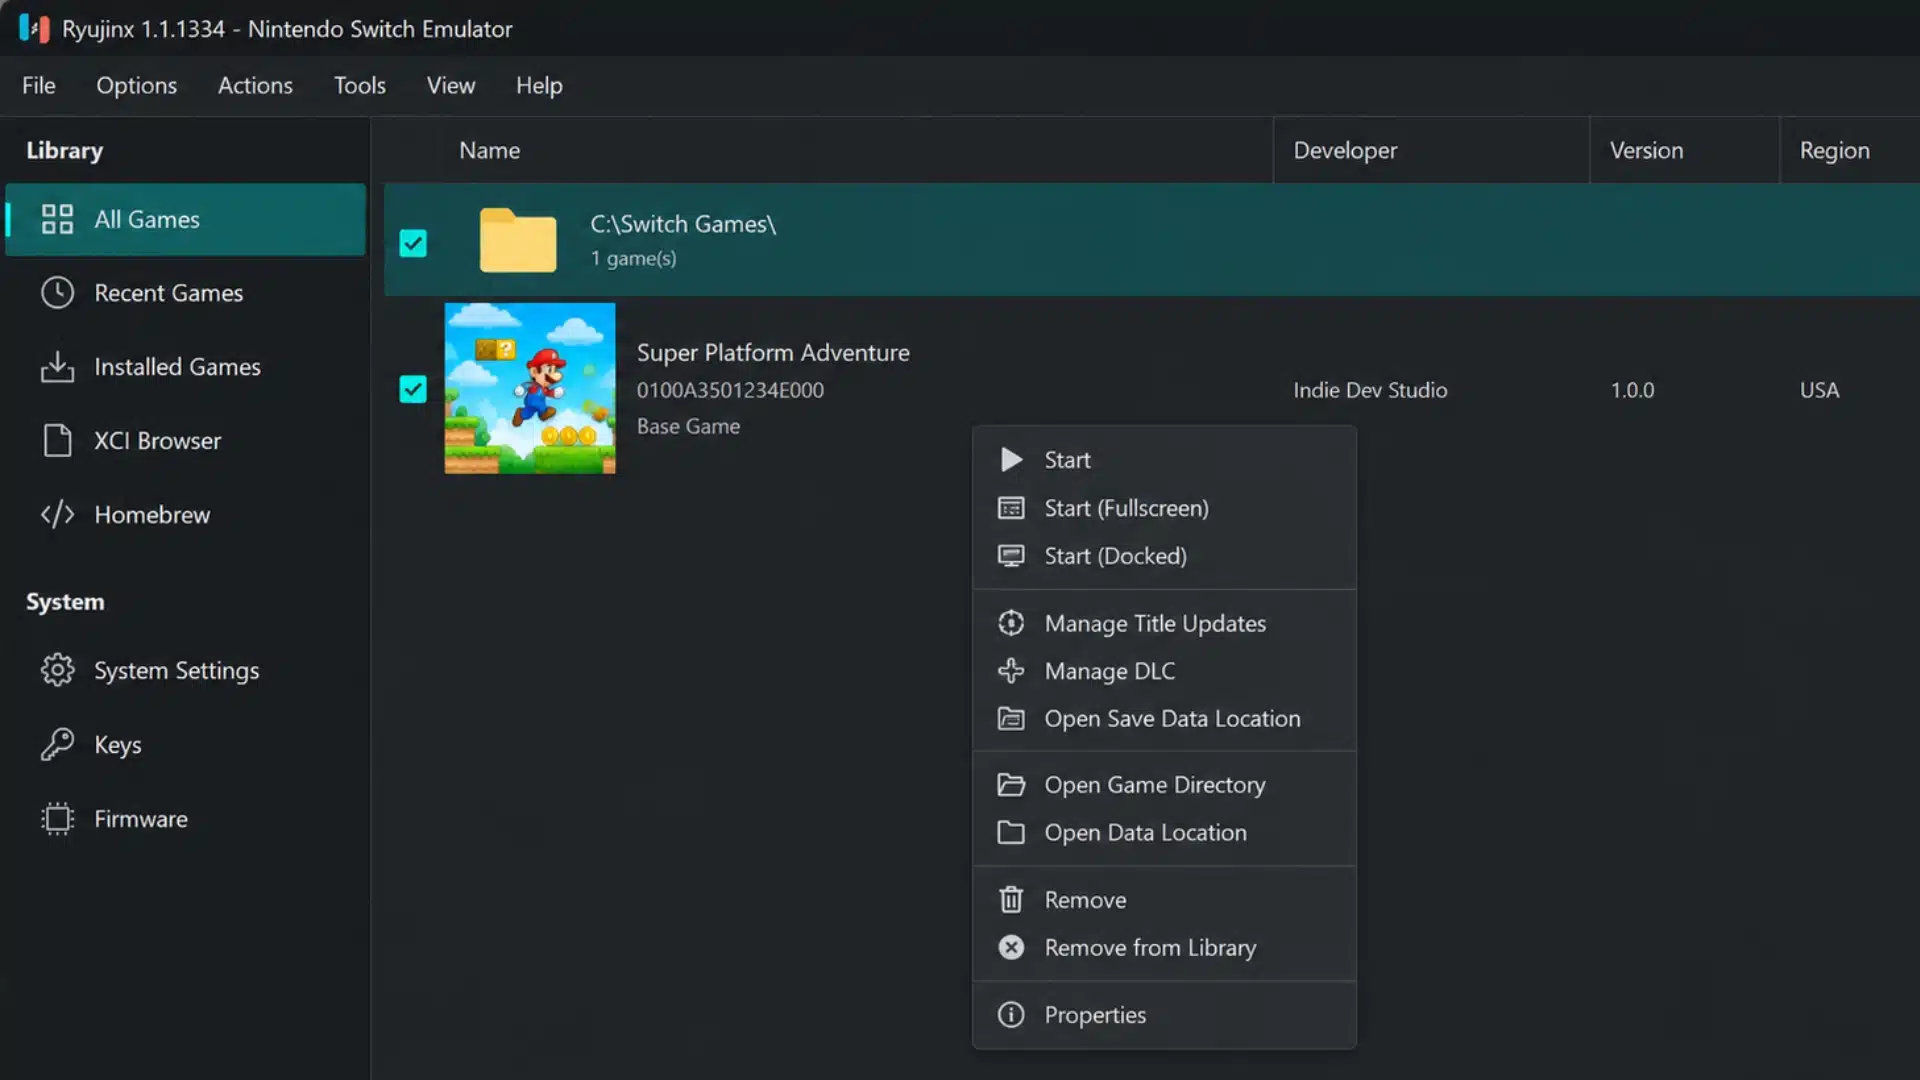Viewport: 1920px width, 1080px height.
Task: Open the Tools menu
Action: coord(360,86)
